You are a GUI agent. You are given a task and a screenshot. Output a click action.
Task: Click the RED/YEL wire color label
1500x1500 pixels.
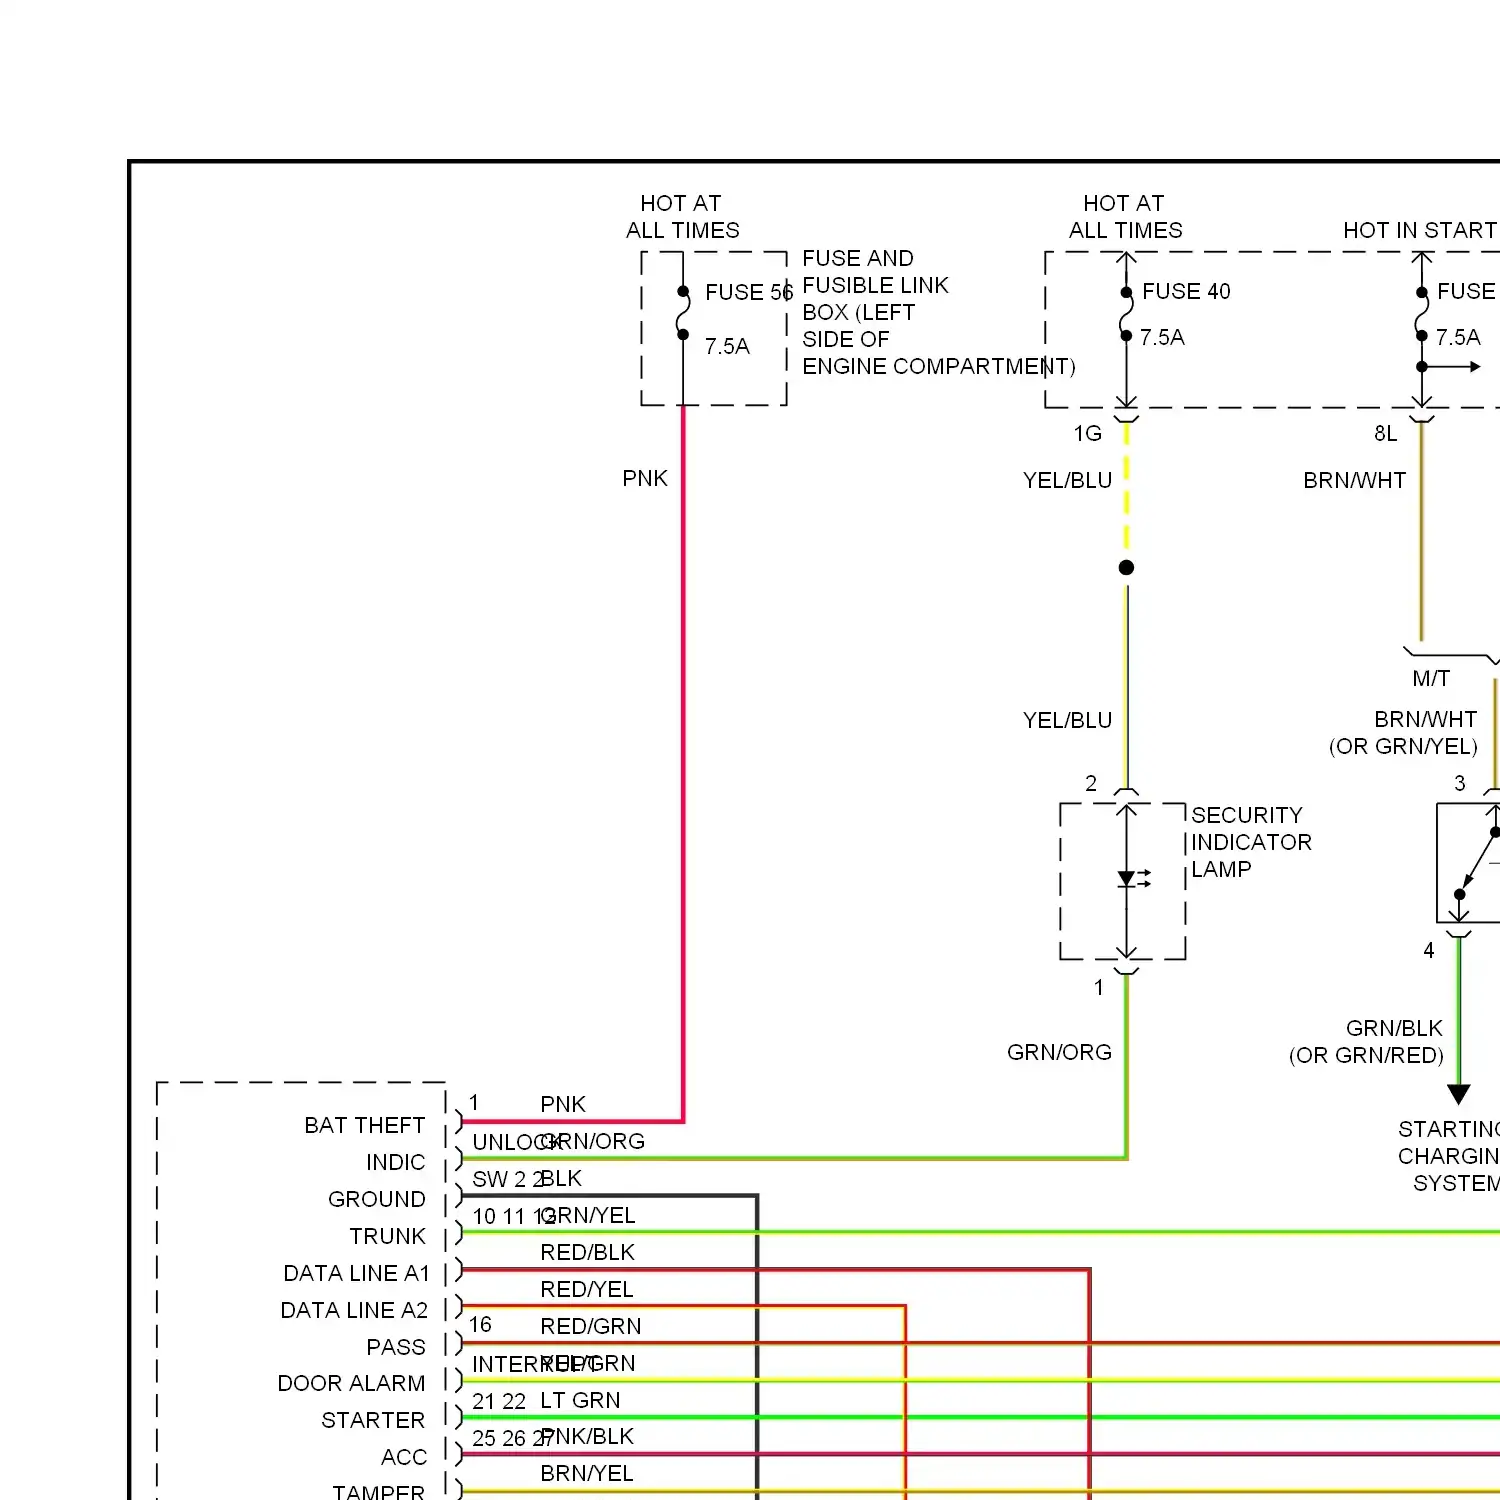point(587,1289)
